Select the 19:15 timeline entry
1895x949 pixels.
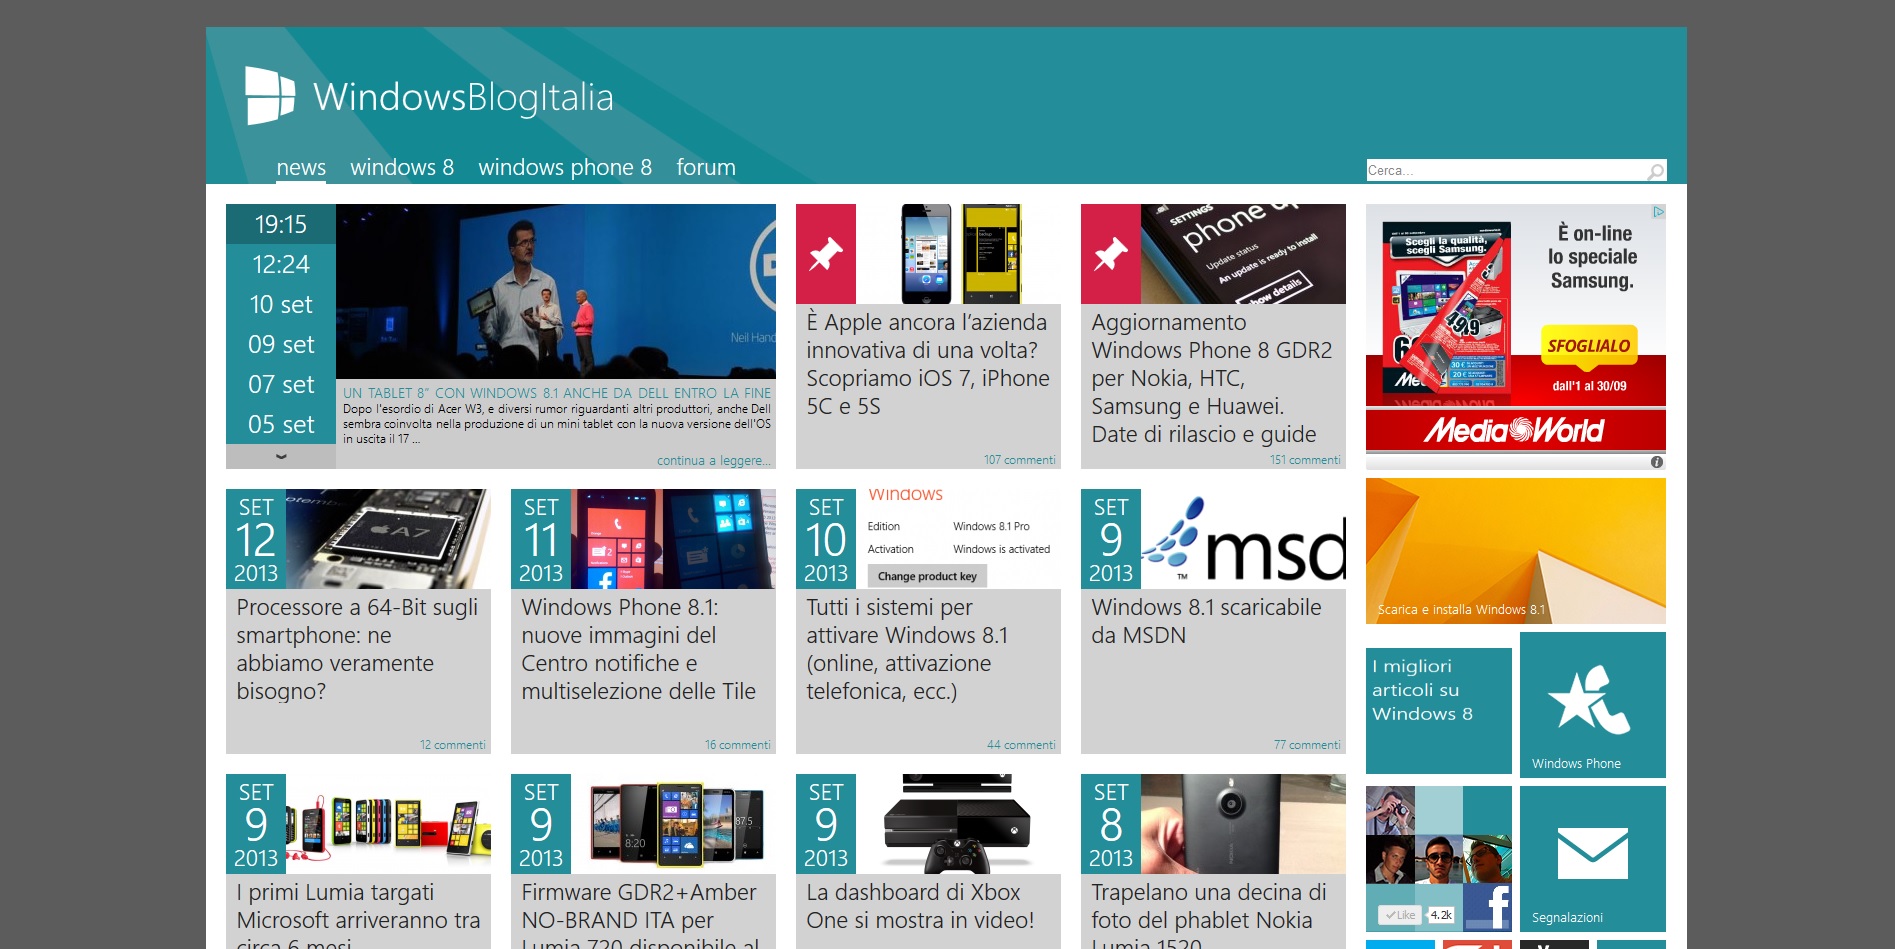[281, 224]
